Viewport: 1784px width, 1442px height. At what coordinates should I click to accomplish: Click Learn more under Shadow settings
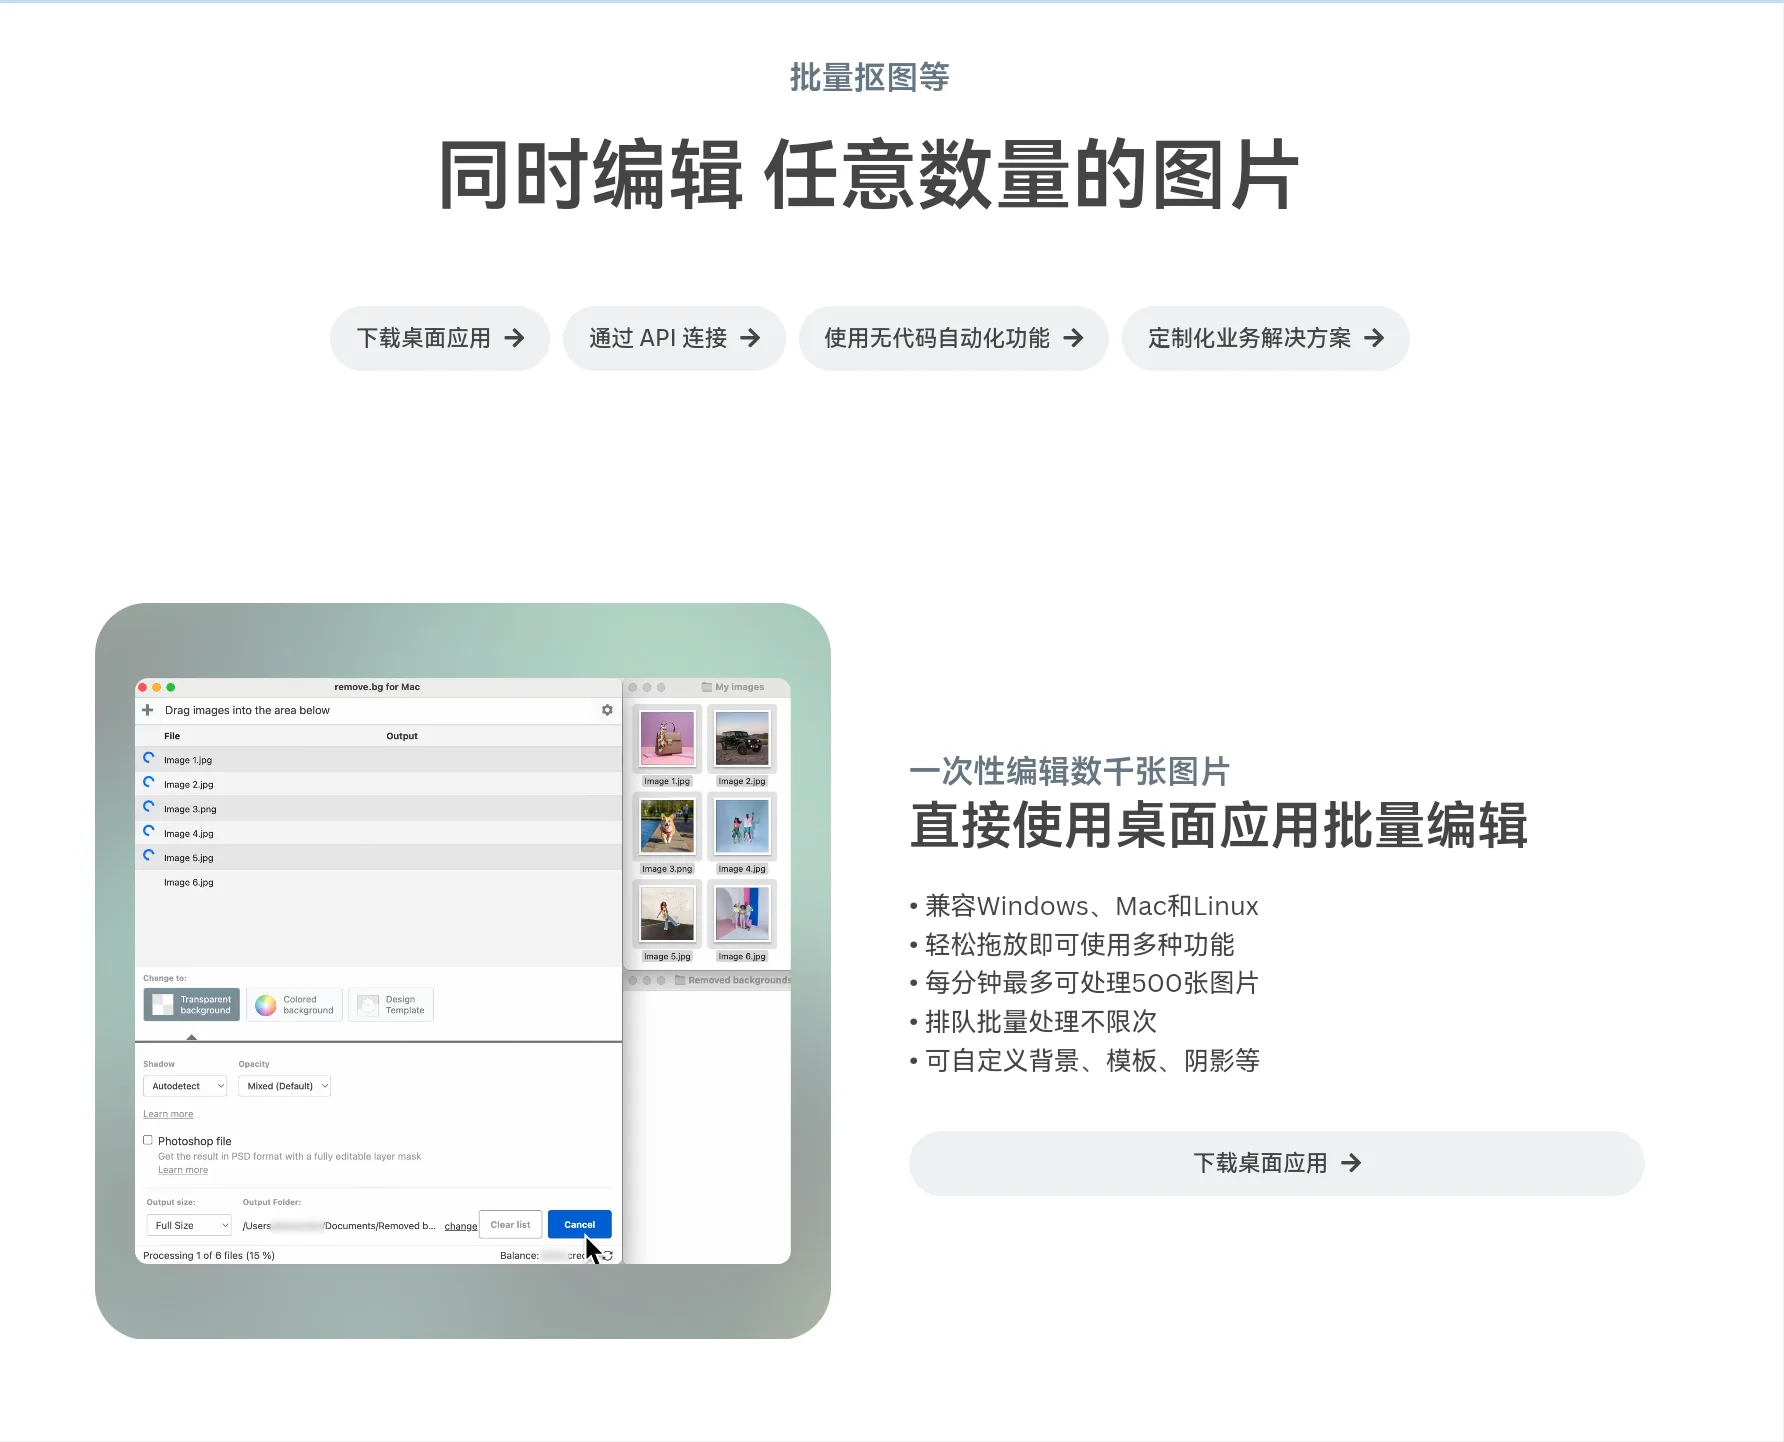168,1114
